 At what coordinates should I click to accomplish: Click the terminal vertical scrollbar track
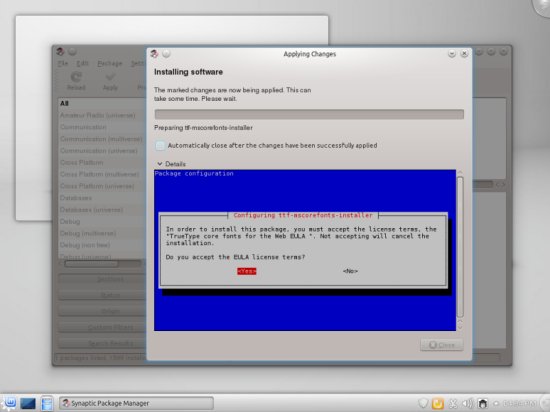(x=460, y=246)
